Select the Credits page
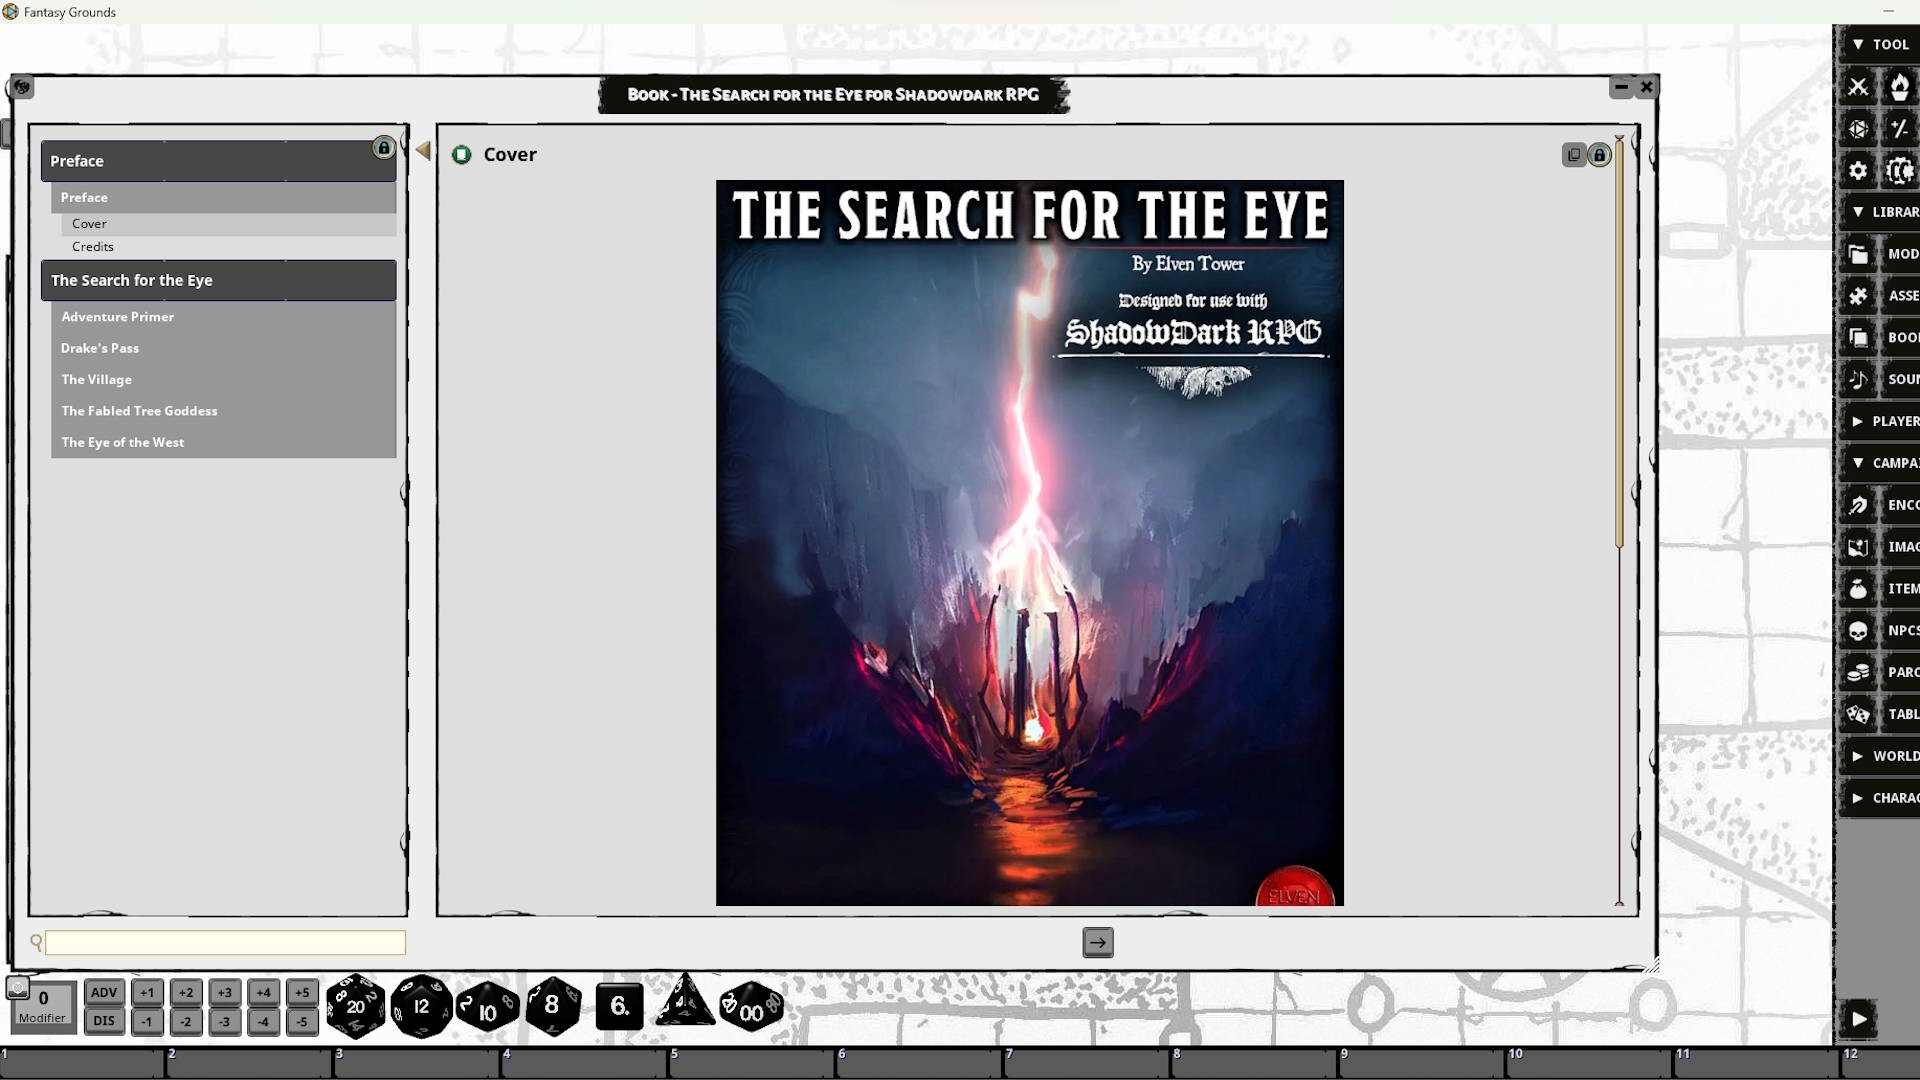Screen dimensions: 1920x1080 coord(229,247)
